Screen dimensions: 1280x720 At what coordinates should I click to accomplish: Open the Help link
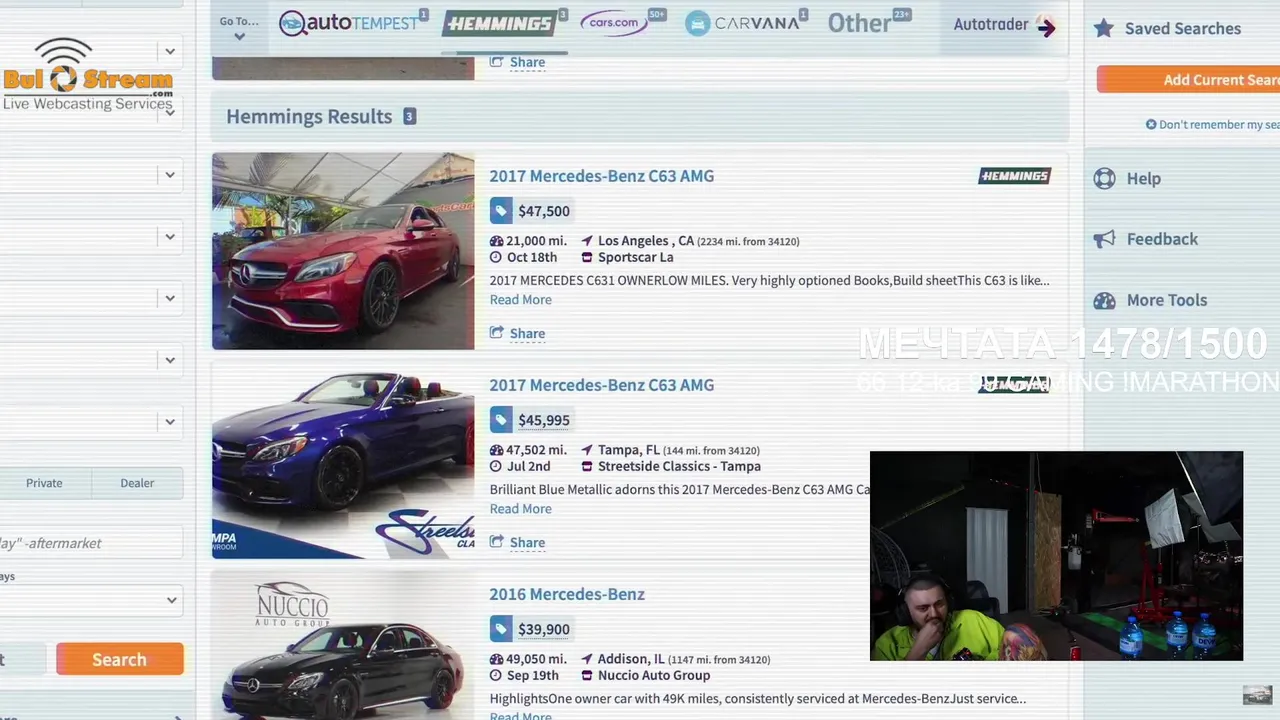(1143, 179)
